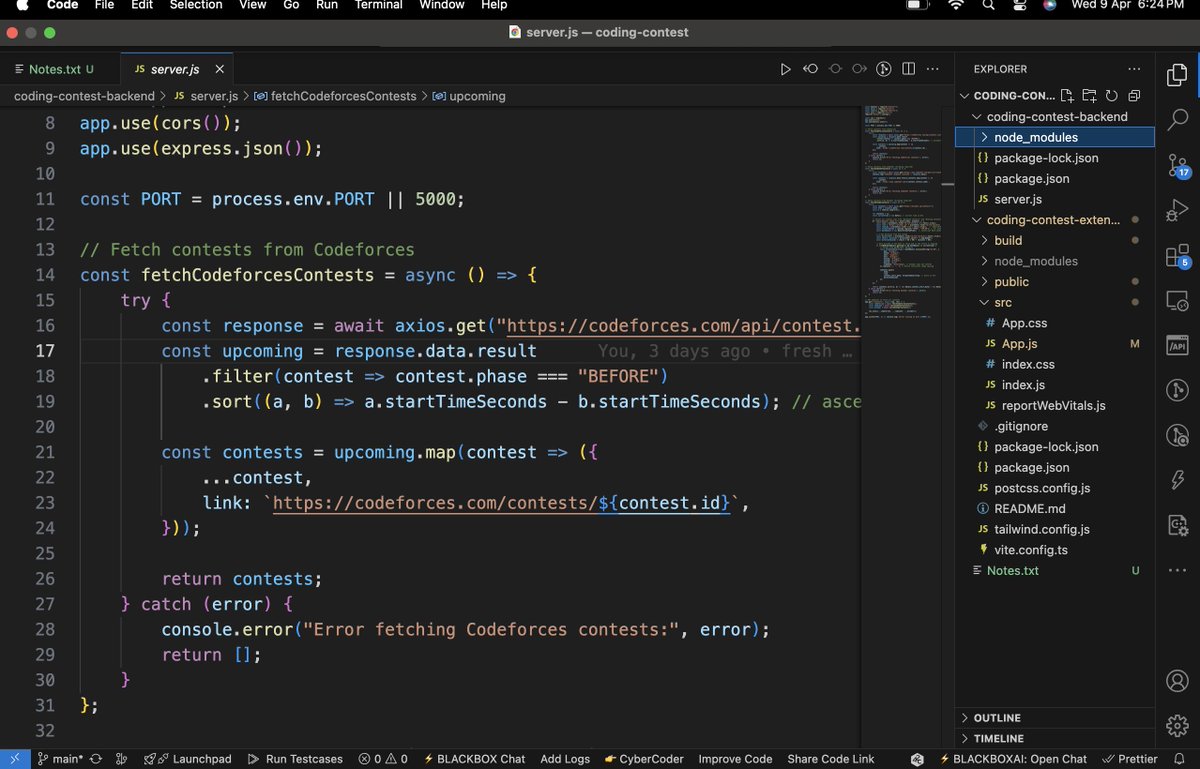
Task: Open CyberCoder from status bar
Action: [644, 759]
